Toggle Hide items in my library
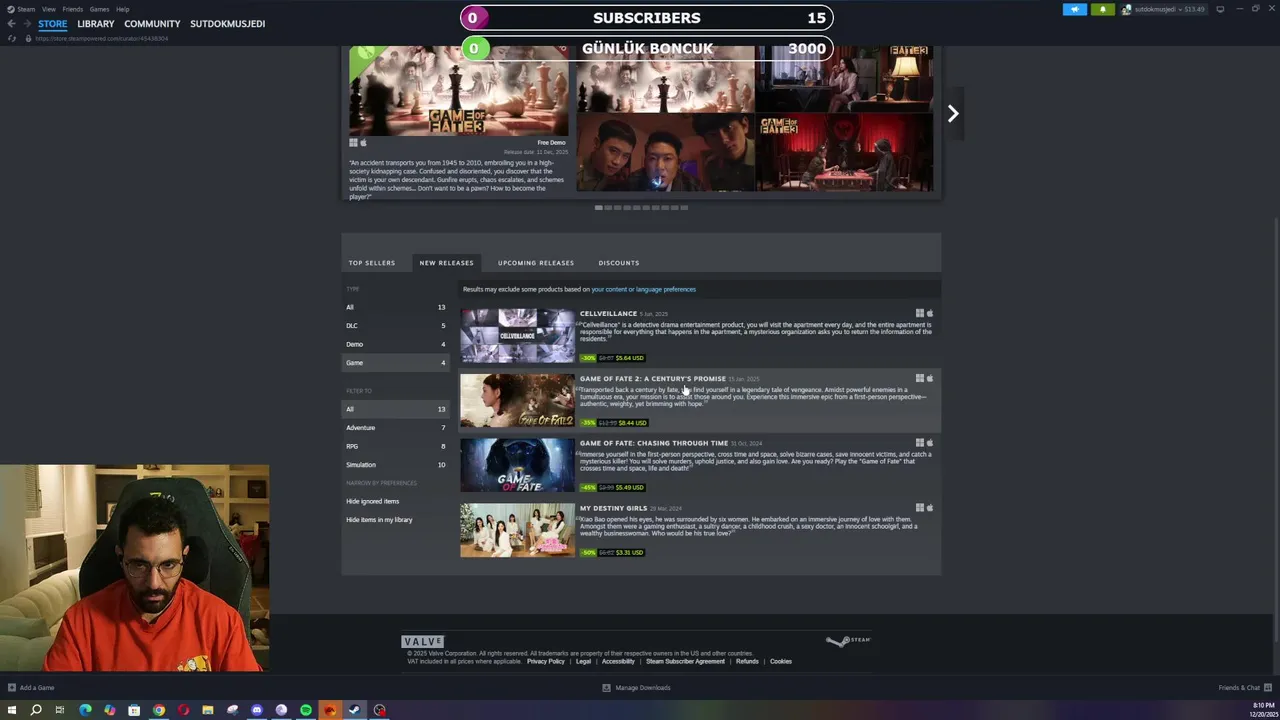The width and height of the screenshot is (1280, 720). 379,520
